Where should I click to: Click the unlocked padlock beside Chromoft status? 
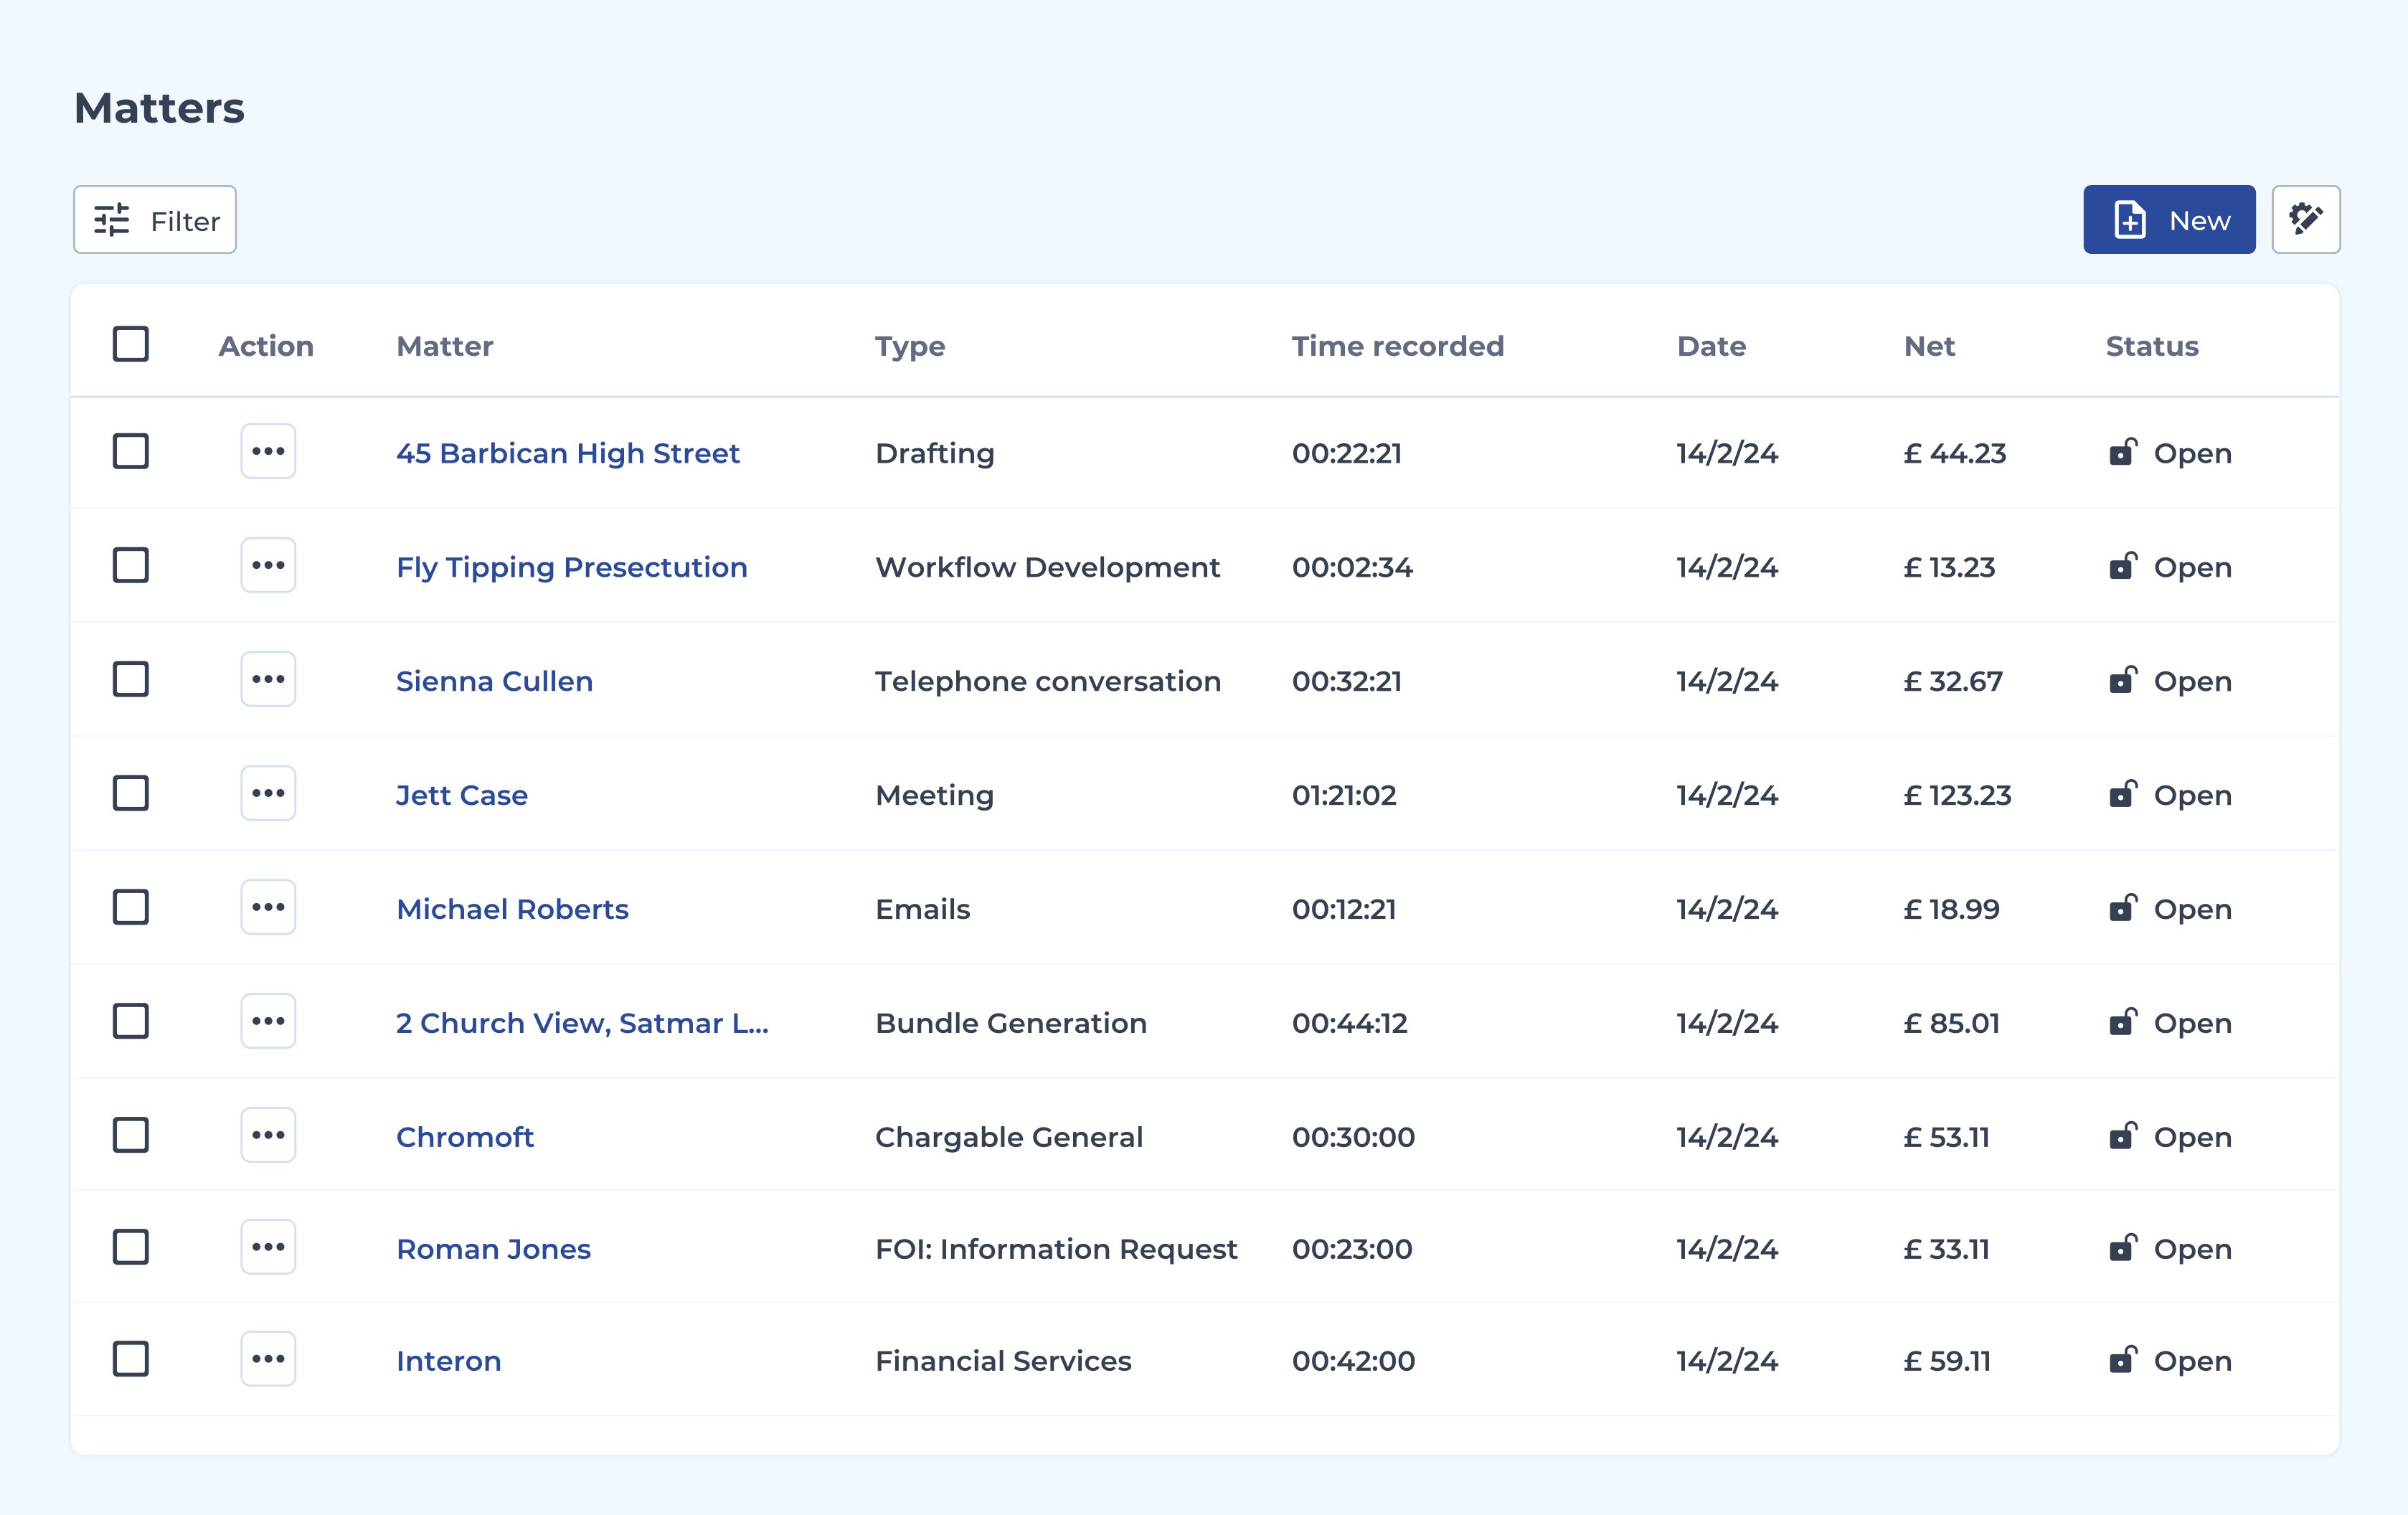coord(2123,1135)
